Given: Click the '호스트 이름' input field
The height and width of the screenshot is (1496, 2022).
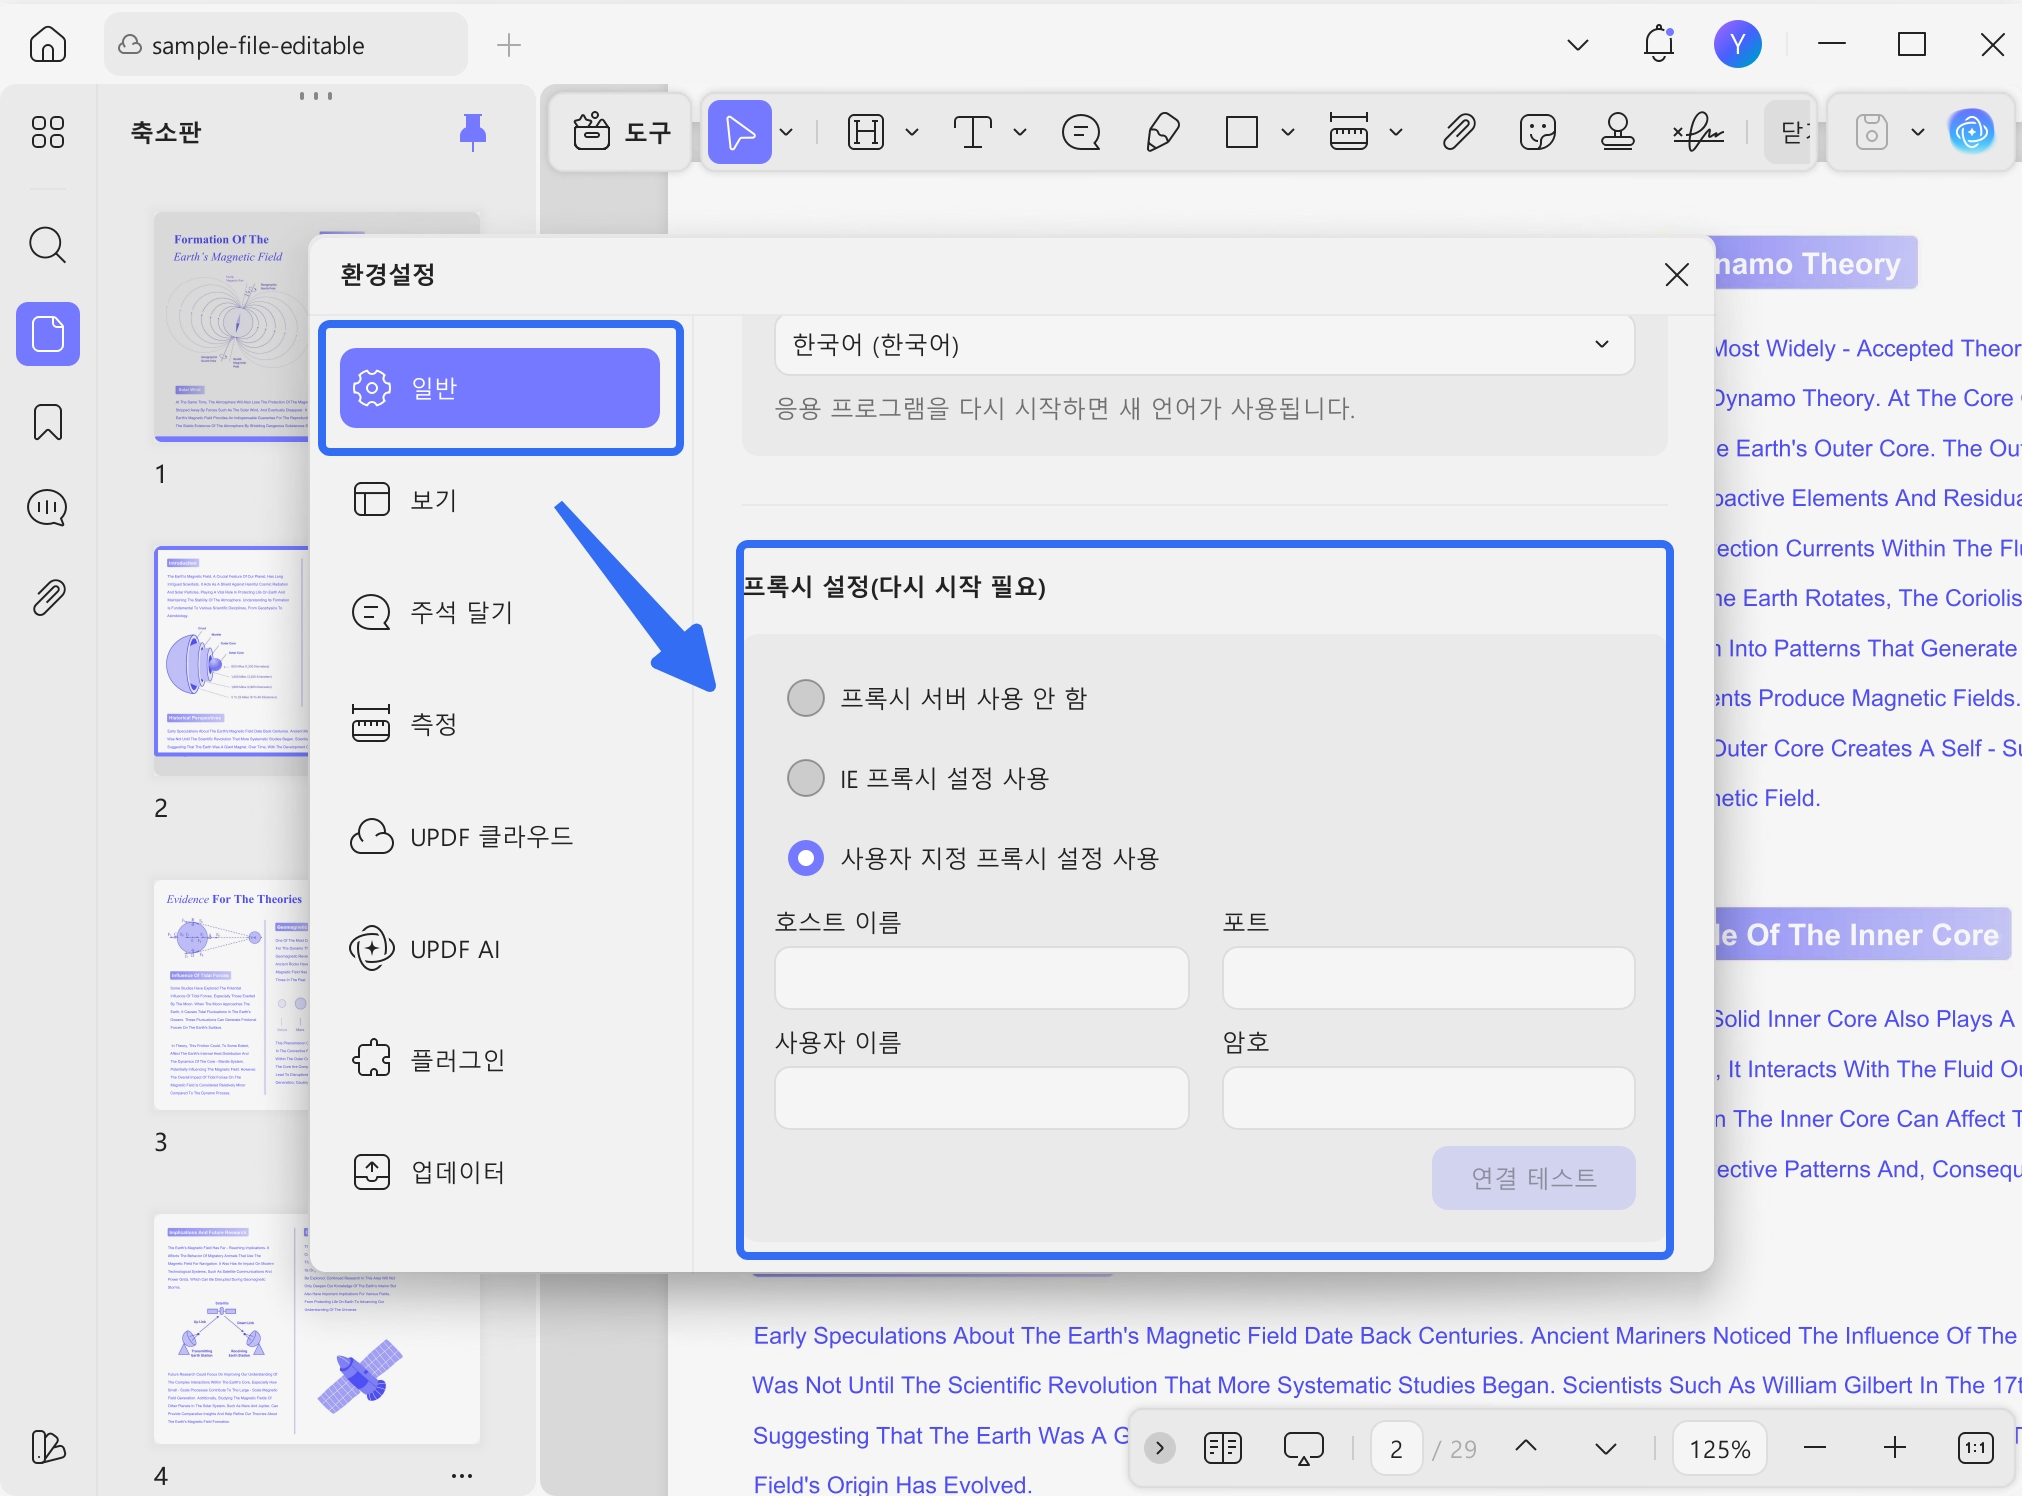Looking at the screenshot, I should pyautogui.click(x=981, y=978).
